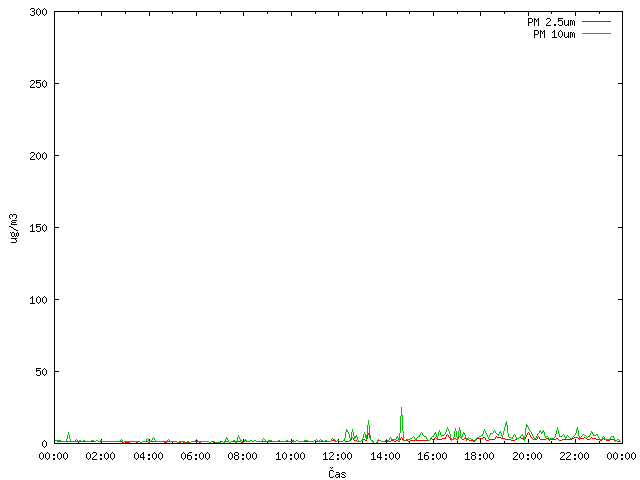Click the Čas x-axis label

(x=337, y=473)
